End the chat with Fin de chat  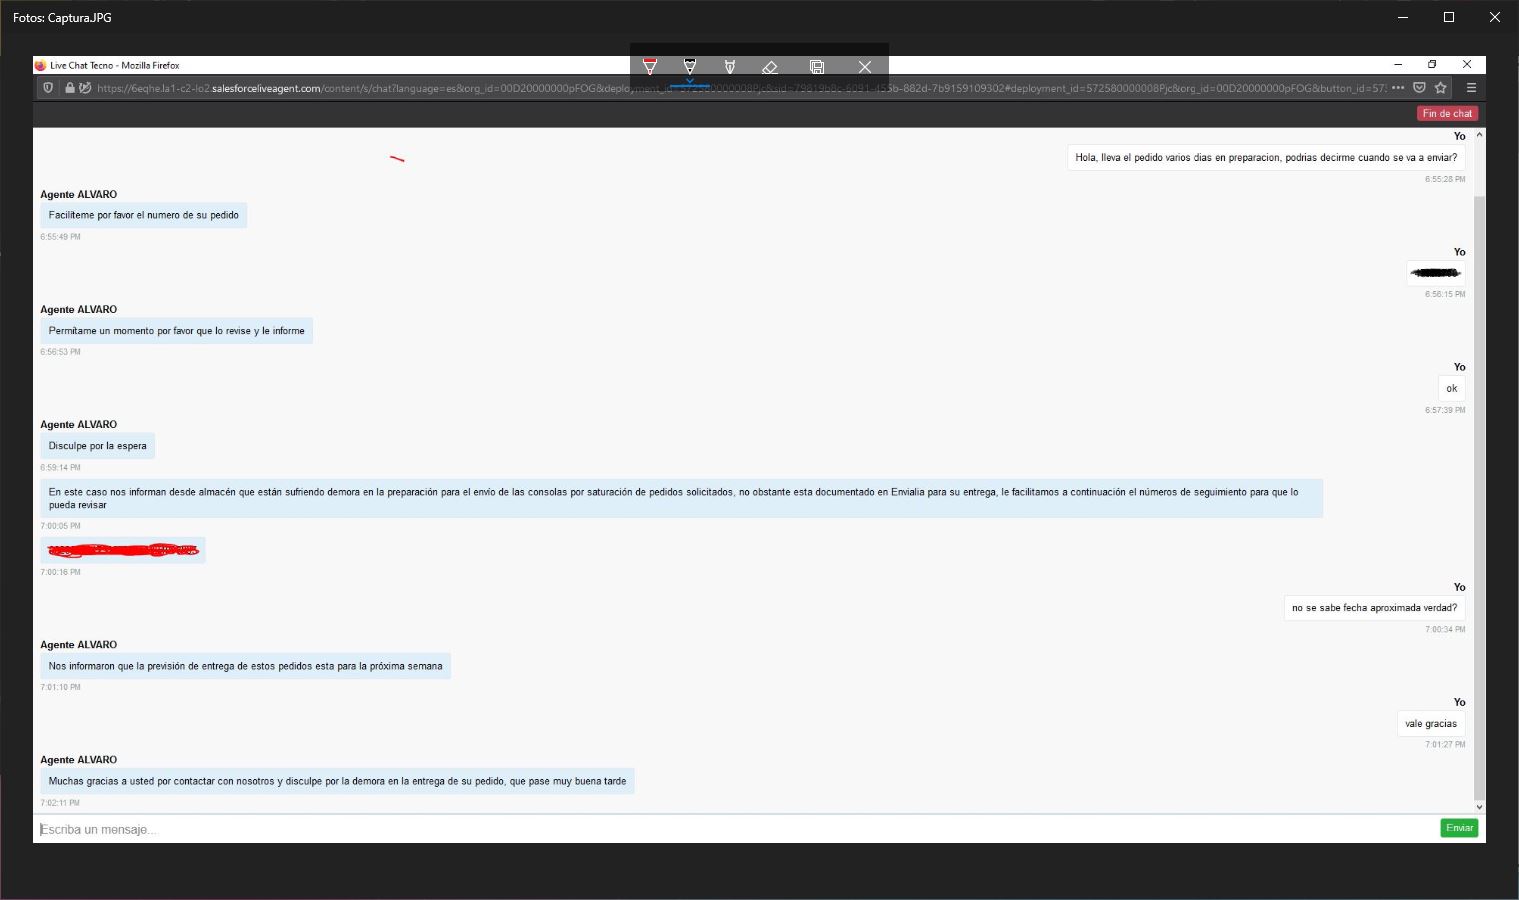(x=1447, y=113)
